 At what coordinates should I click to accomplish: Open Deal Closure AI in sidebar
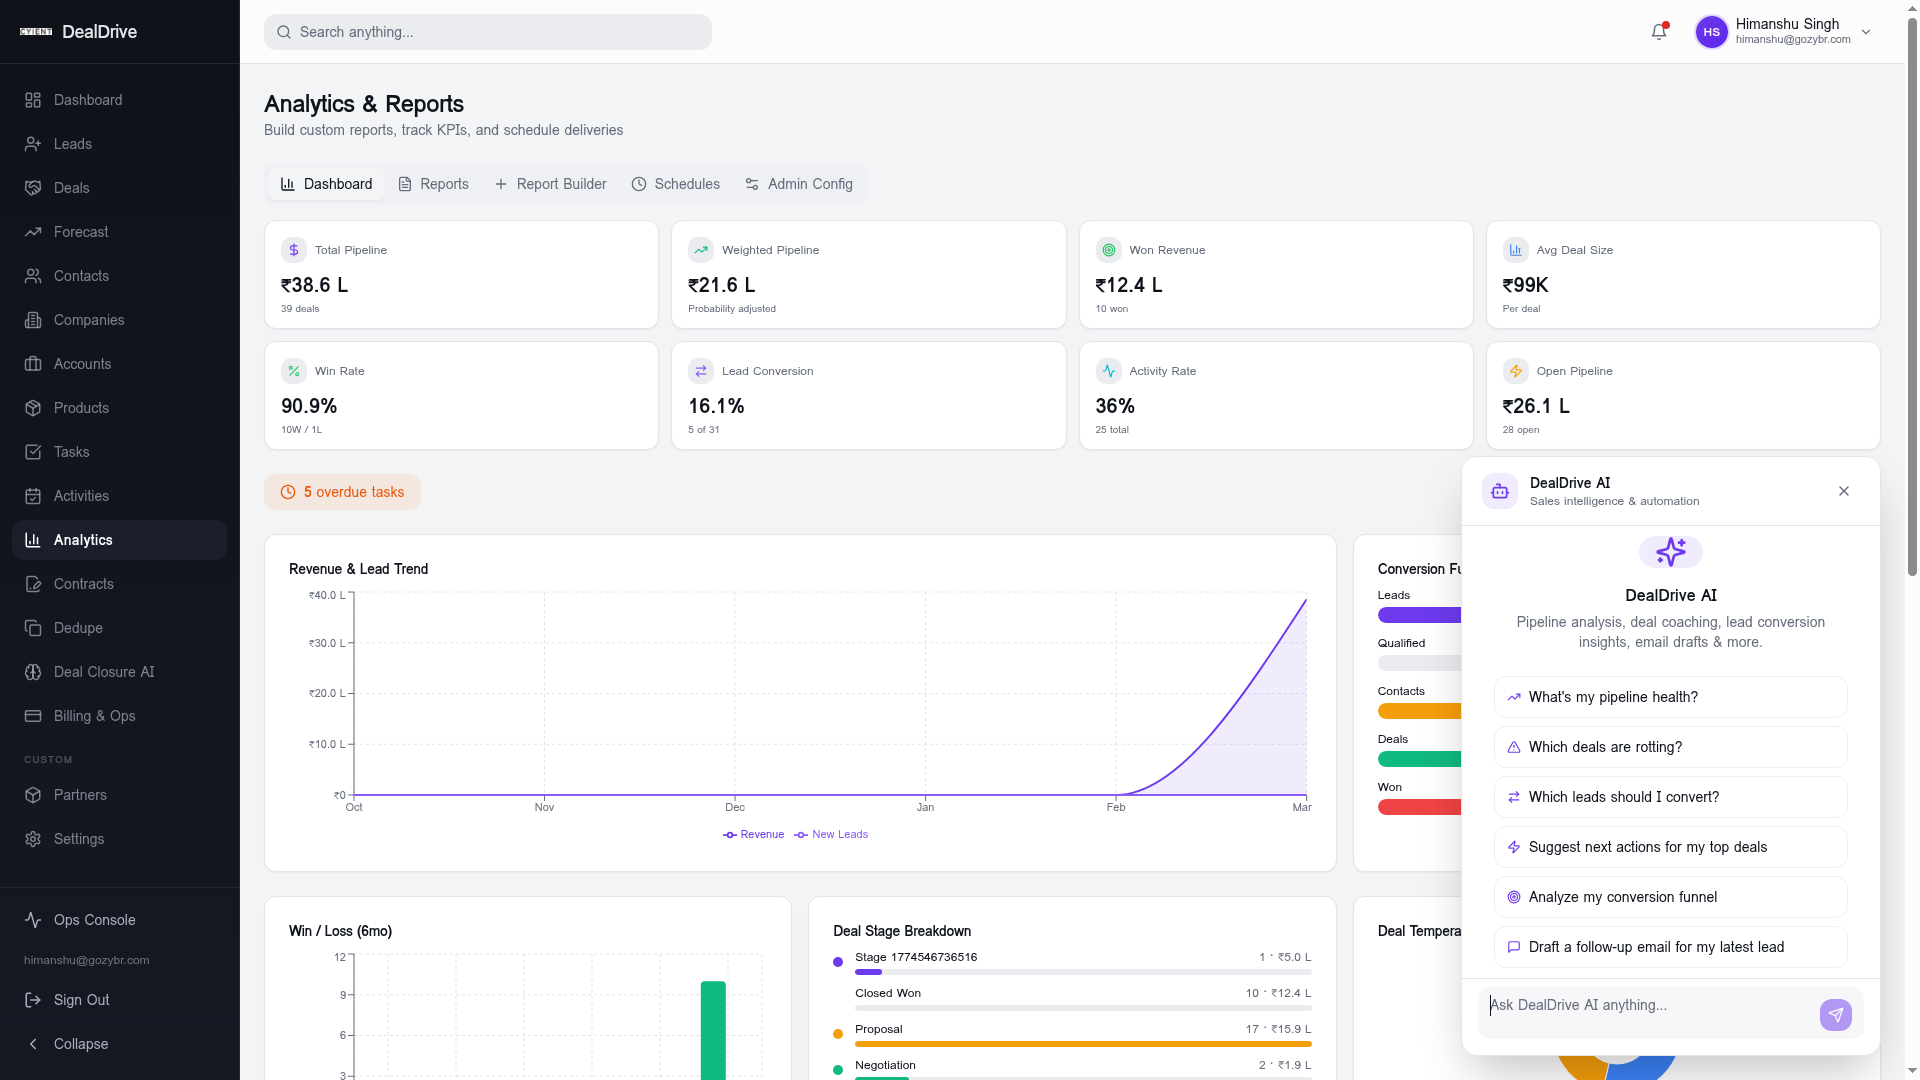click(x=120, y=672)
